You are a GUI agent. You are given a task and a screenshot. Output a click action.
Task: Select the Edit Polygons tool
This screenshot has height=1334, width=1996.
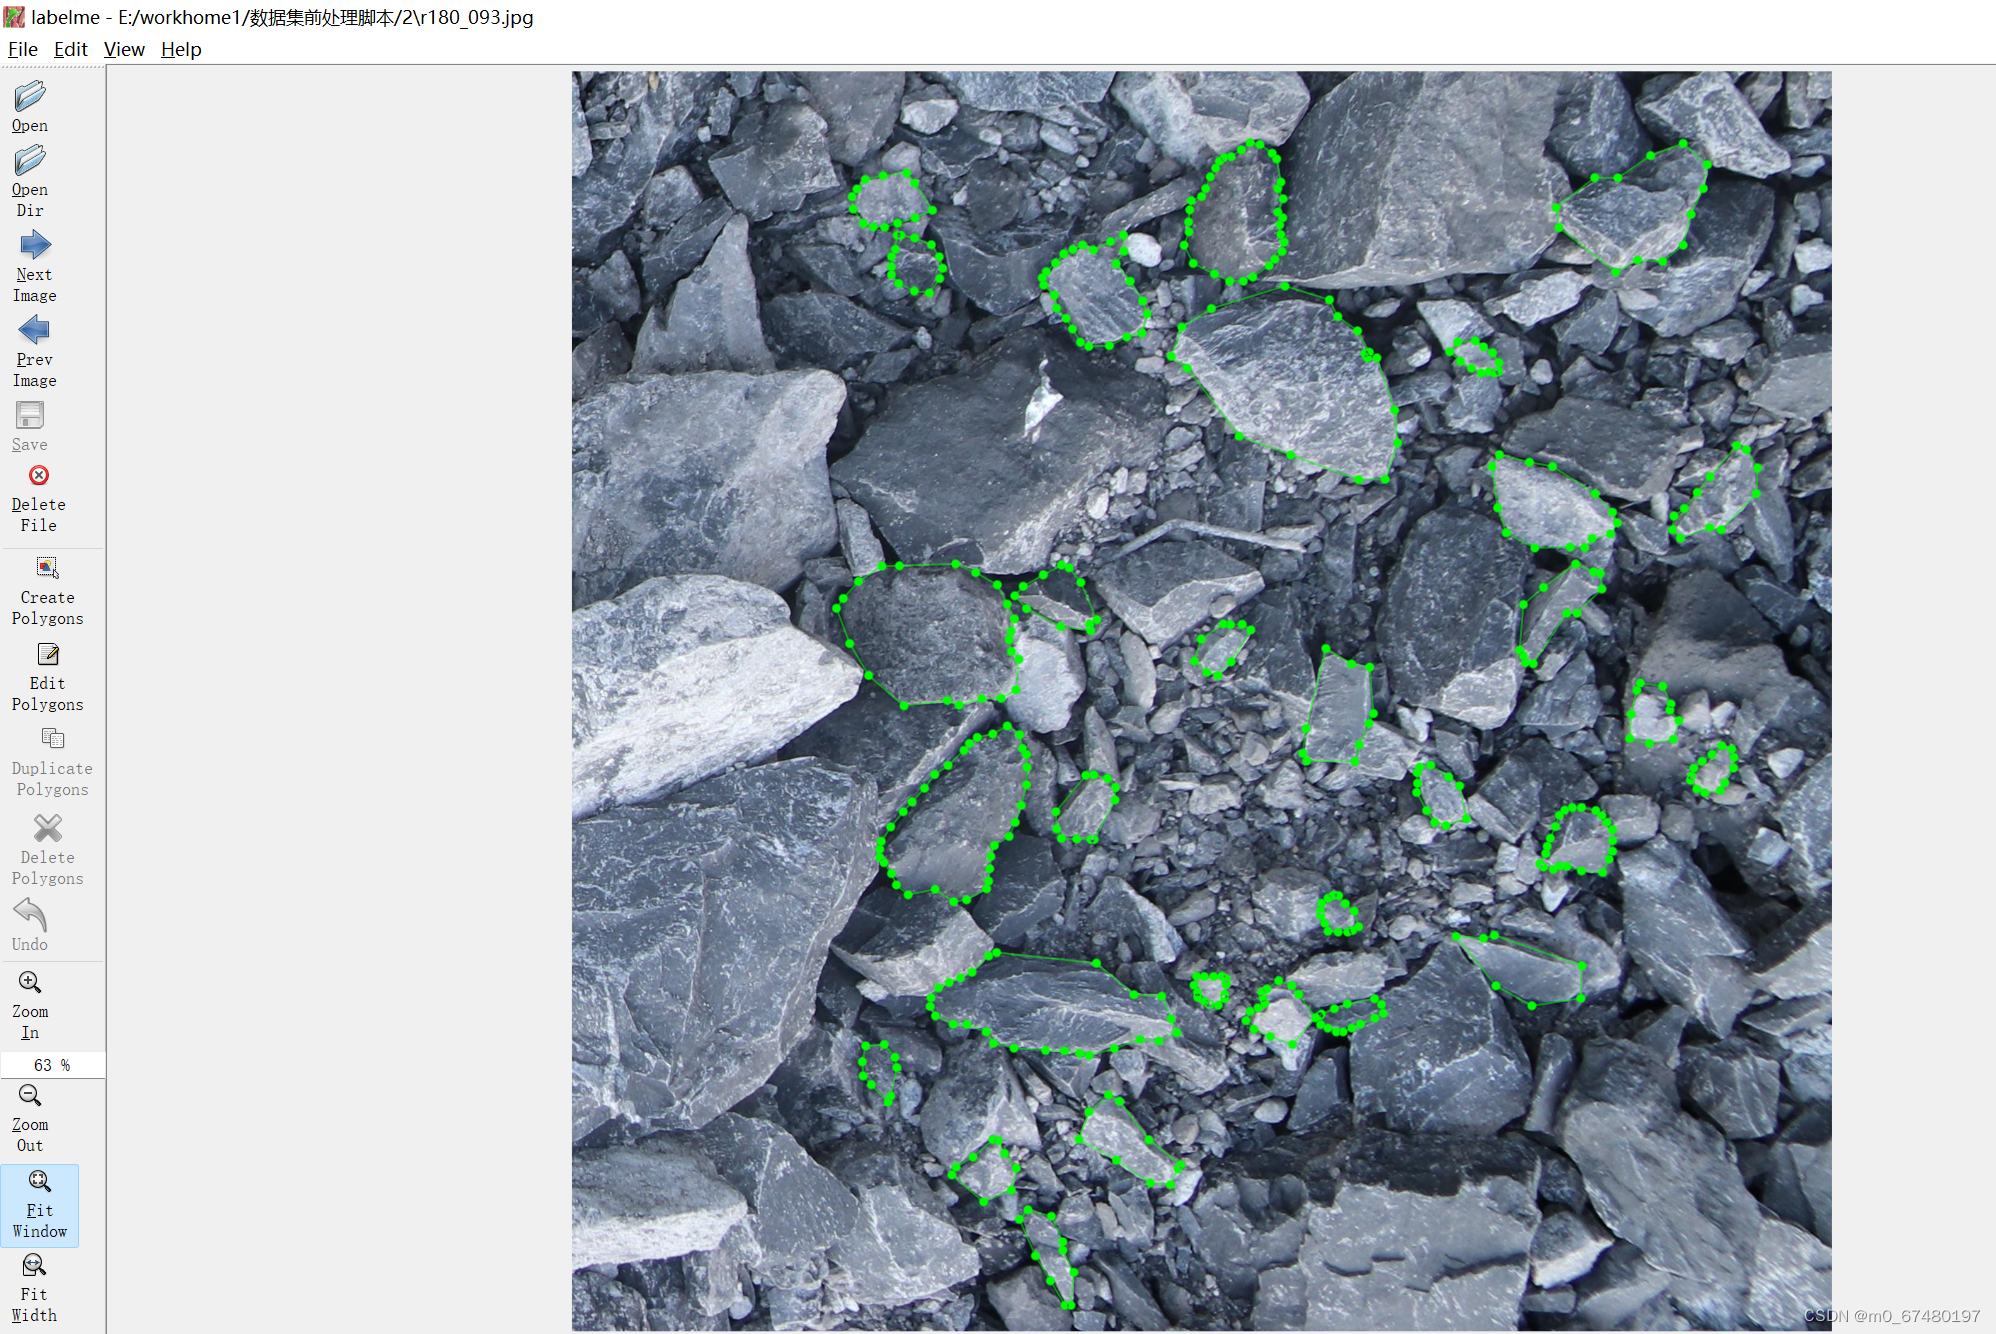pos(47,654)
